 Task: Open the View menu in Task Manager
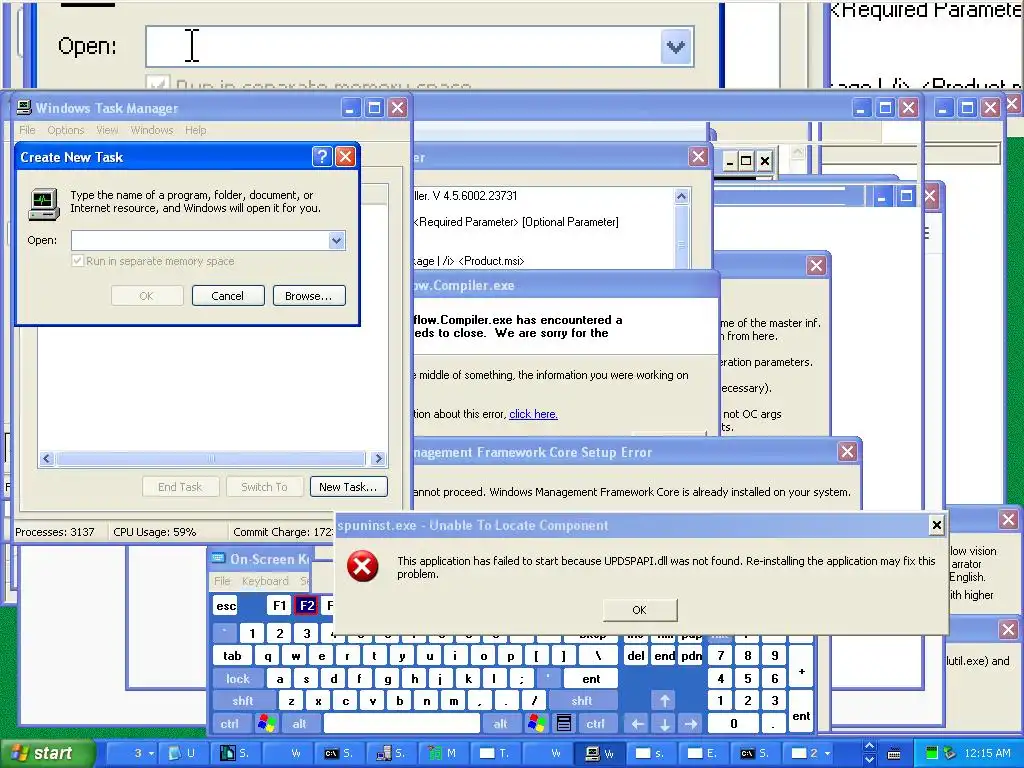point(107,130)
